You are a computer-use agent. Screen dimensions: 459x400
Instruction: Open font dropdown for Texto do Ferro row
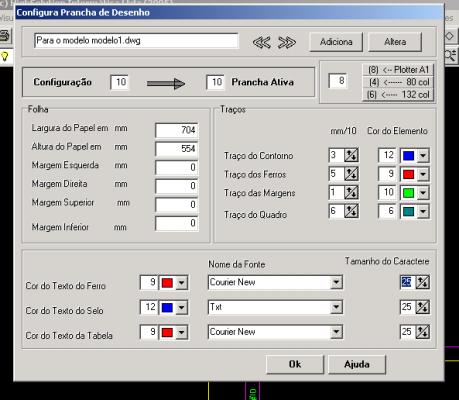[336, 283]
